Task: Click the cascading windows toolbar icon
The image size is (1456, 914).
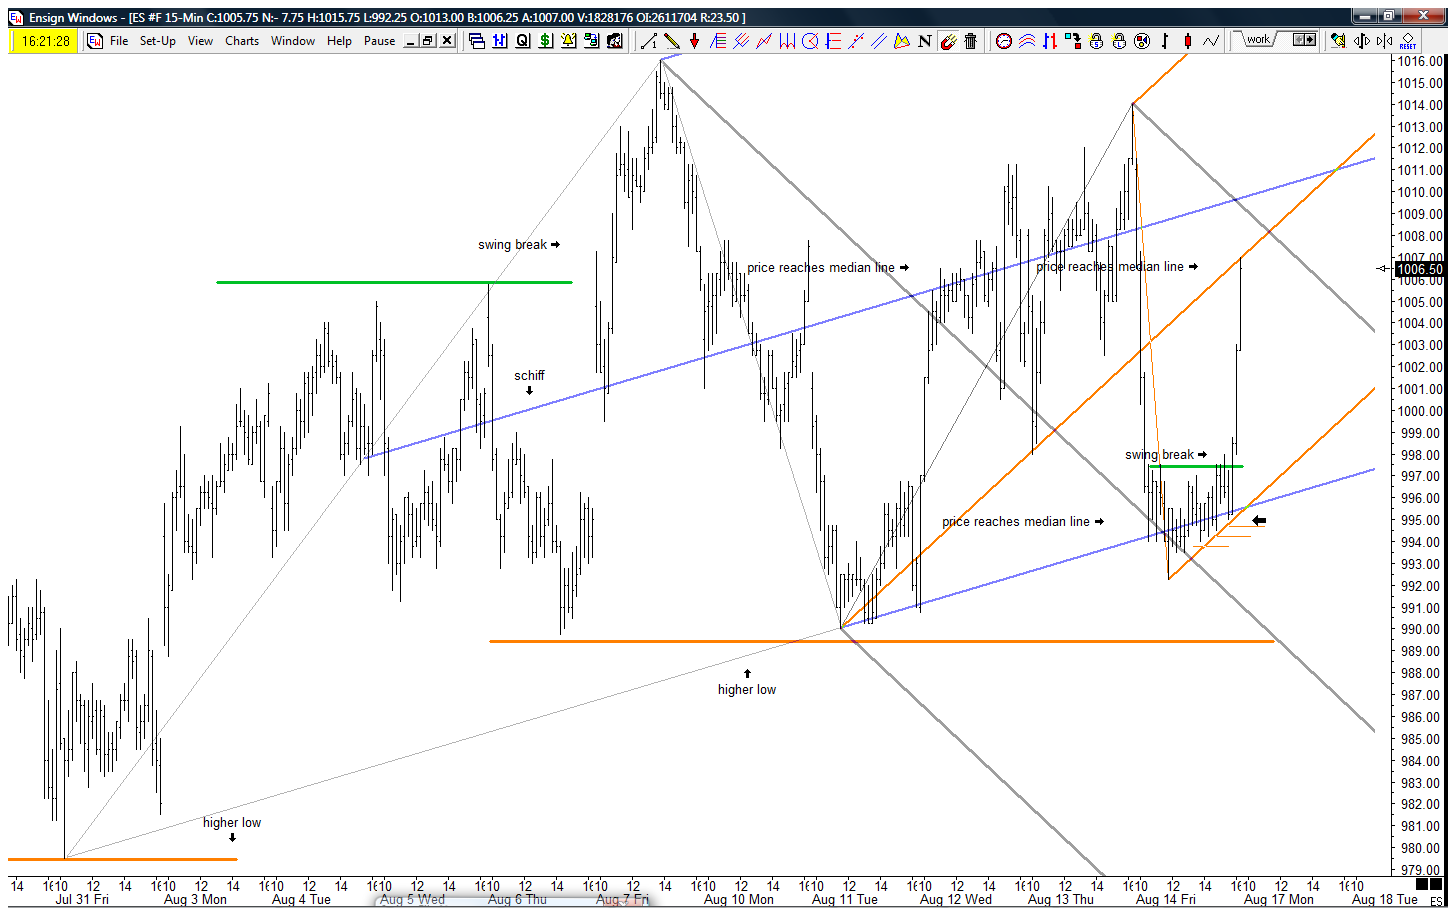Action: tap(477, 41)
